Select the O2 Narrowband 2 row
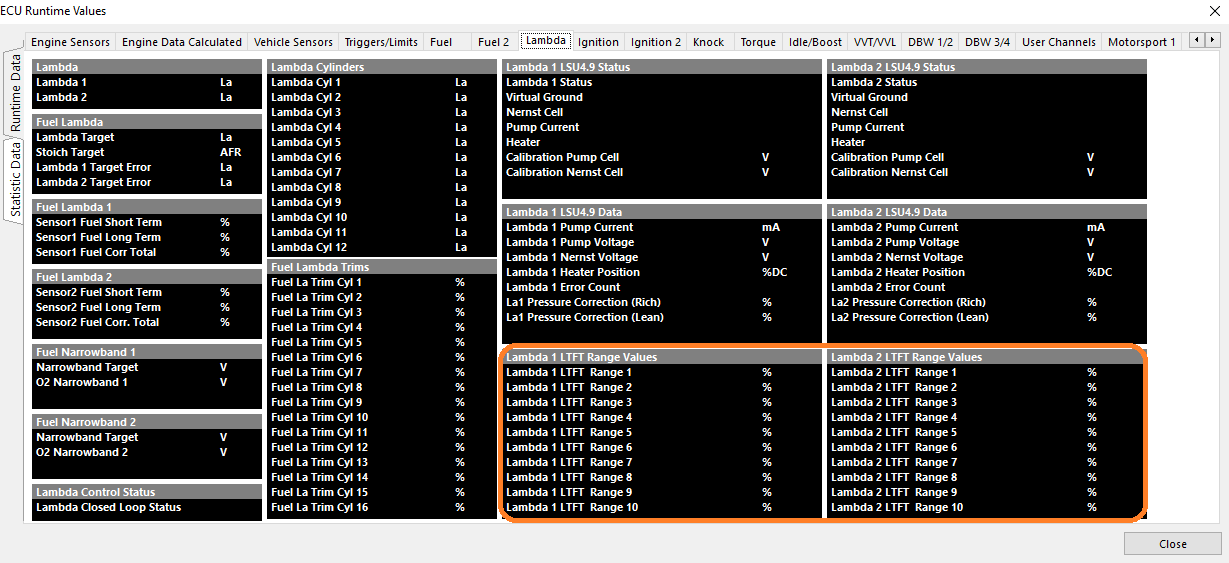 [x=147, y=452]
